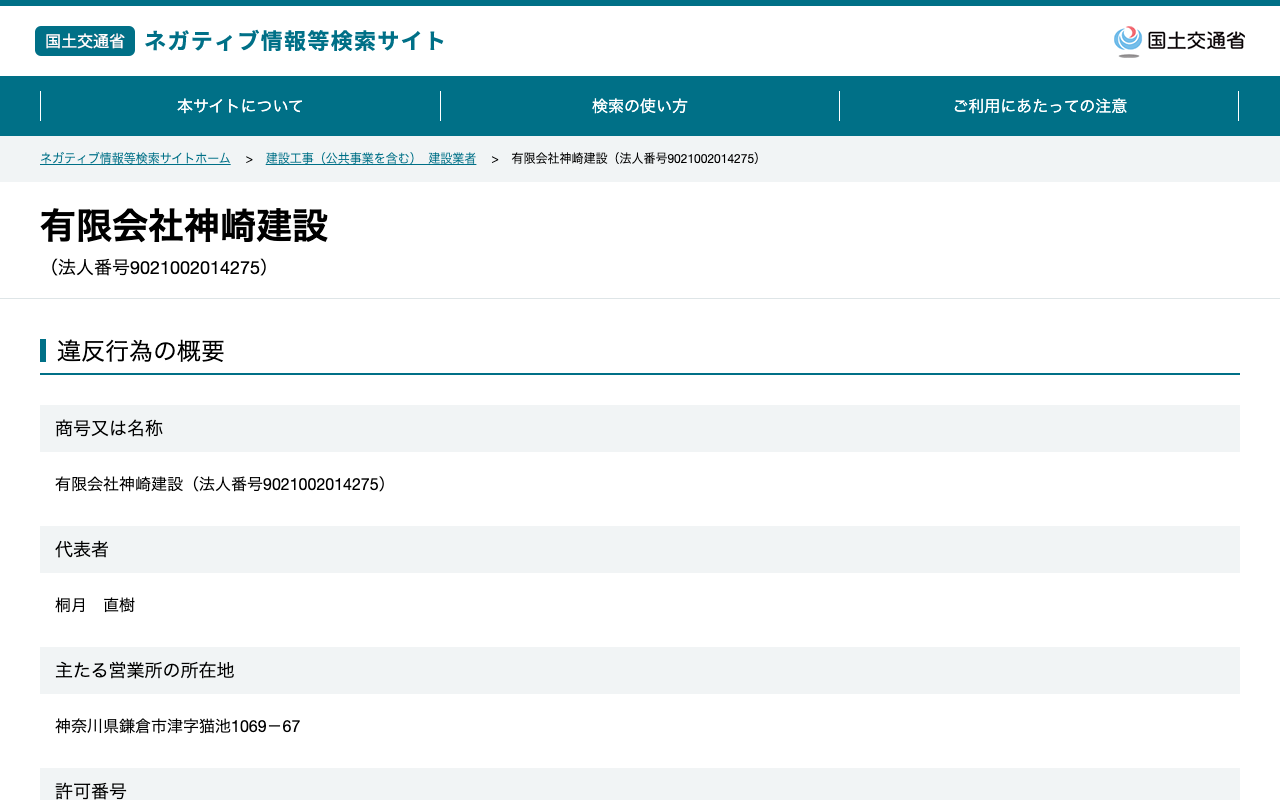This screenshot has width=1280, height=800.
Task: Click the 違反行為の概要 section heading
Action: [x=141, y=351]
